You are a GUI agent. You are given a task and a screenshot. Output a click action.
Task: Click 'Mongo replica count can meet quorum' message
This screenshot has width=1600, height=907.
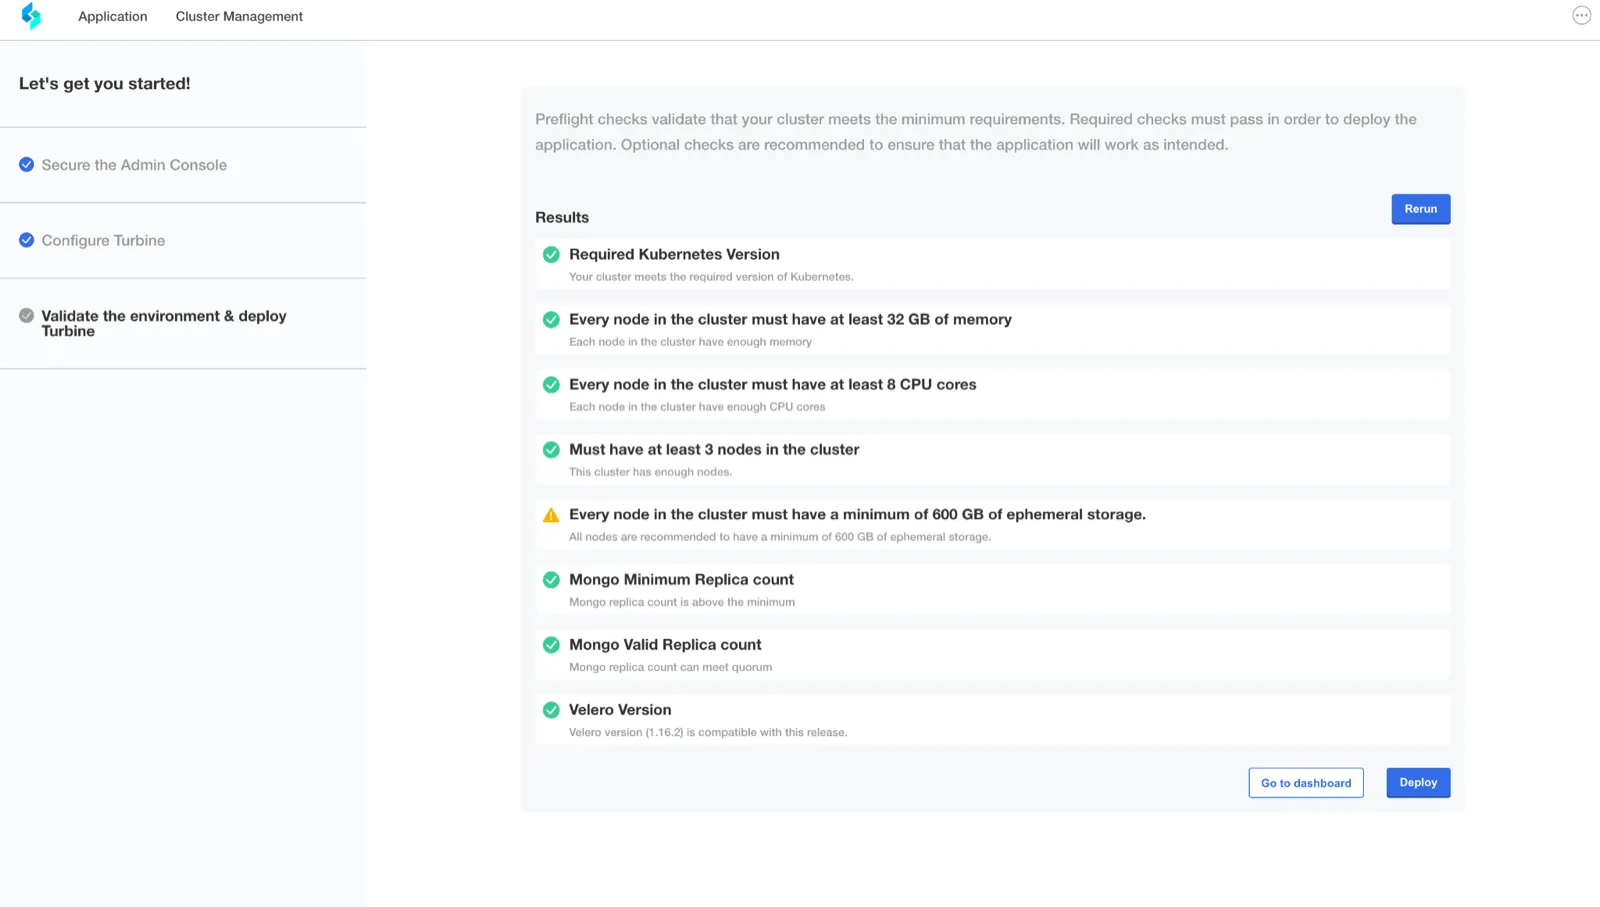[670, 667]
